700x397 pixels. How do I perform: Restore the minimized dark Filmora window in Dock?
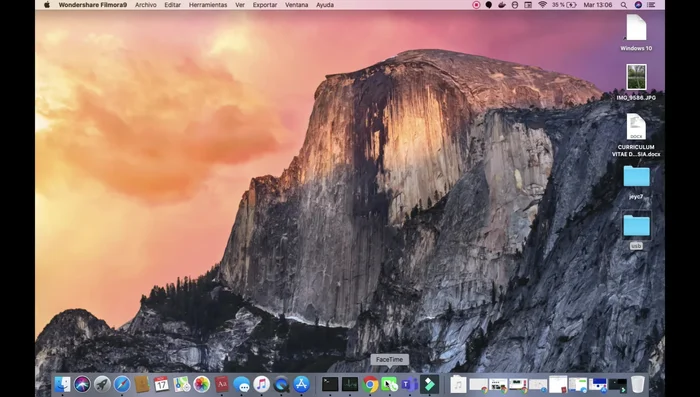tap(617, 384)
